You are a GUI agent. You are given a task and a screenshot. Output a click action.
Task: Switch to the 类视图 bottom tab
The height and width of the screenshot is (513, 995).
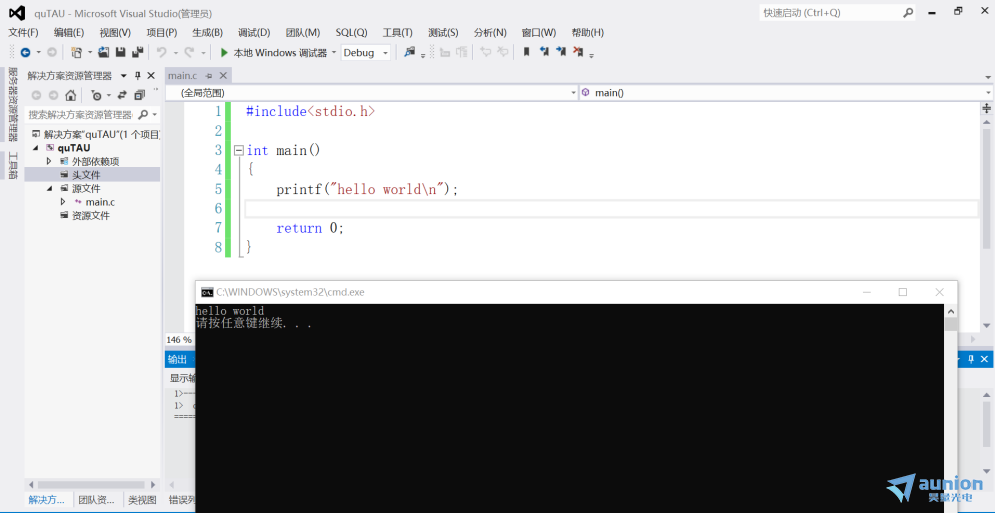[142, 500]
